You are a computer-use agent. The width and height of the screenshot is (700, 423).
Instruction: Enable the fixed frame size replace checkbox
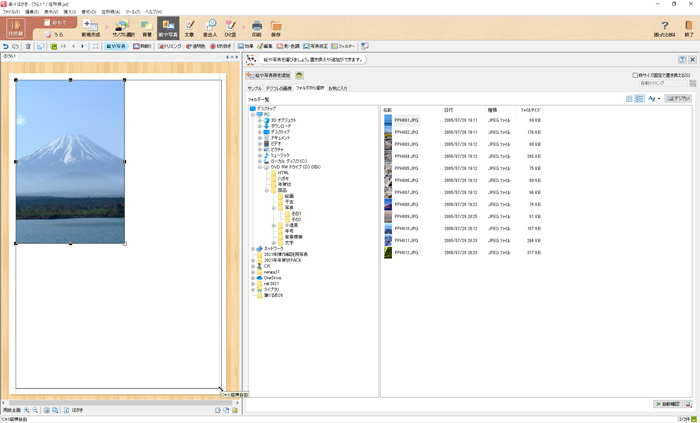[635, 75]
